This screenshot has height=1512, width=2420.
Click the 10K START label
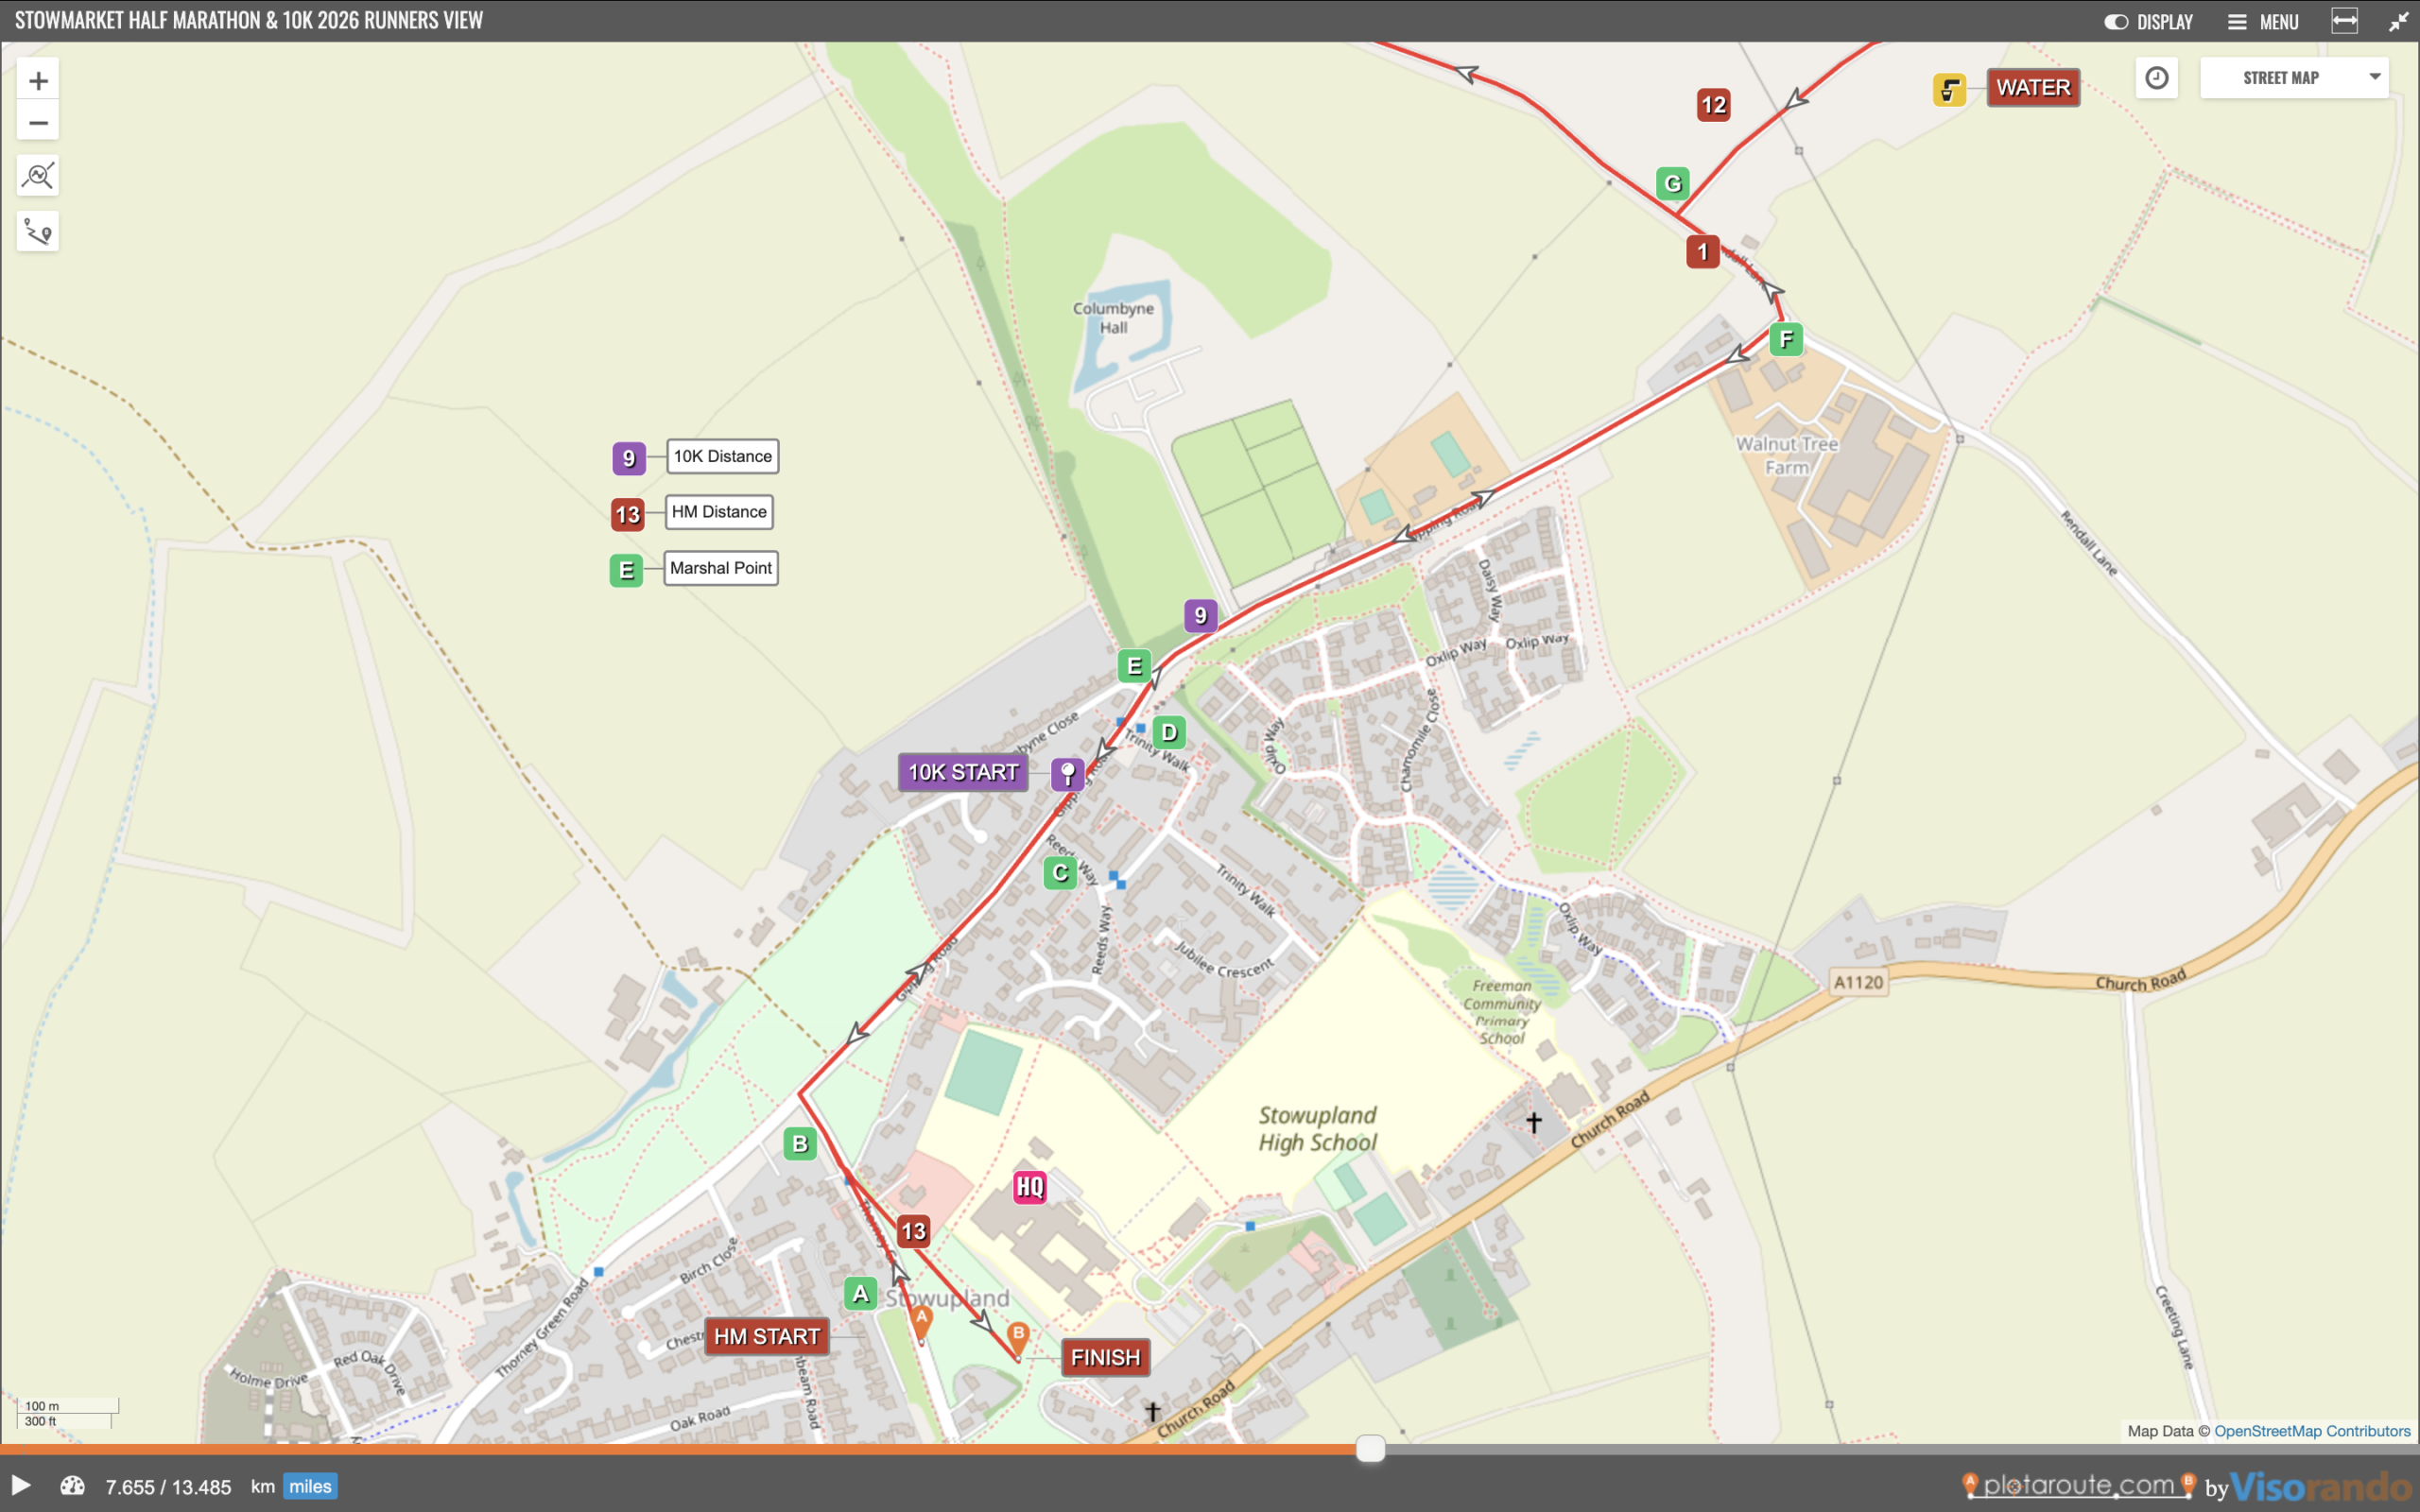963,772
